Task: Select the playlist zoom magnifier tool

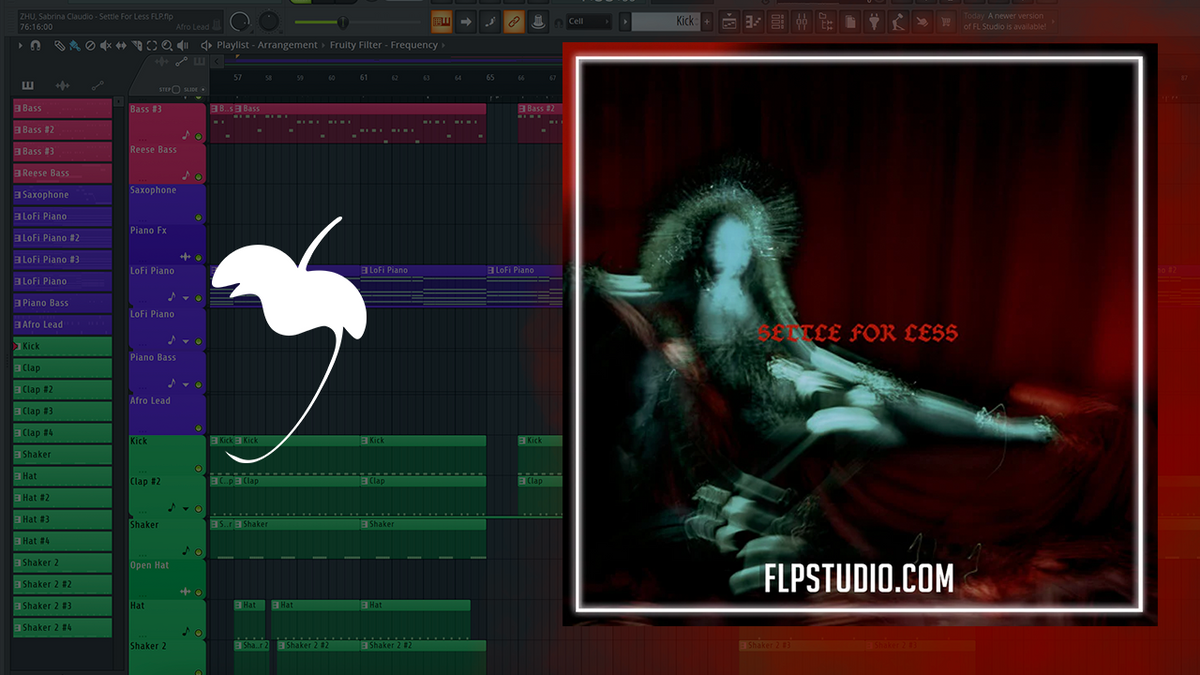Action: (166, 45)
